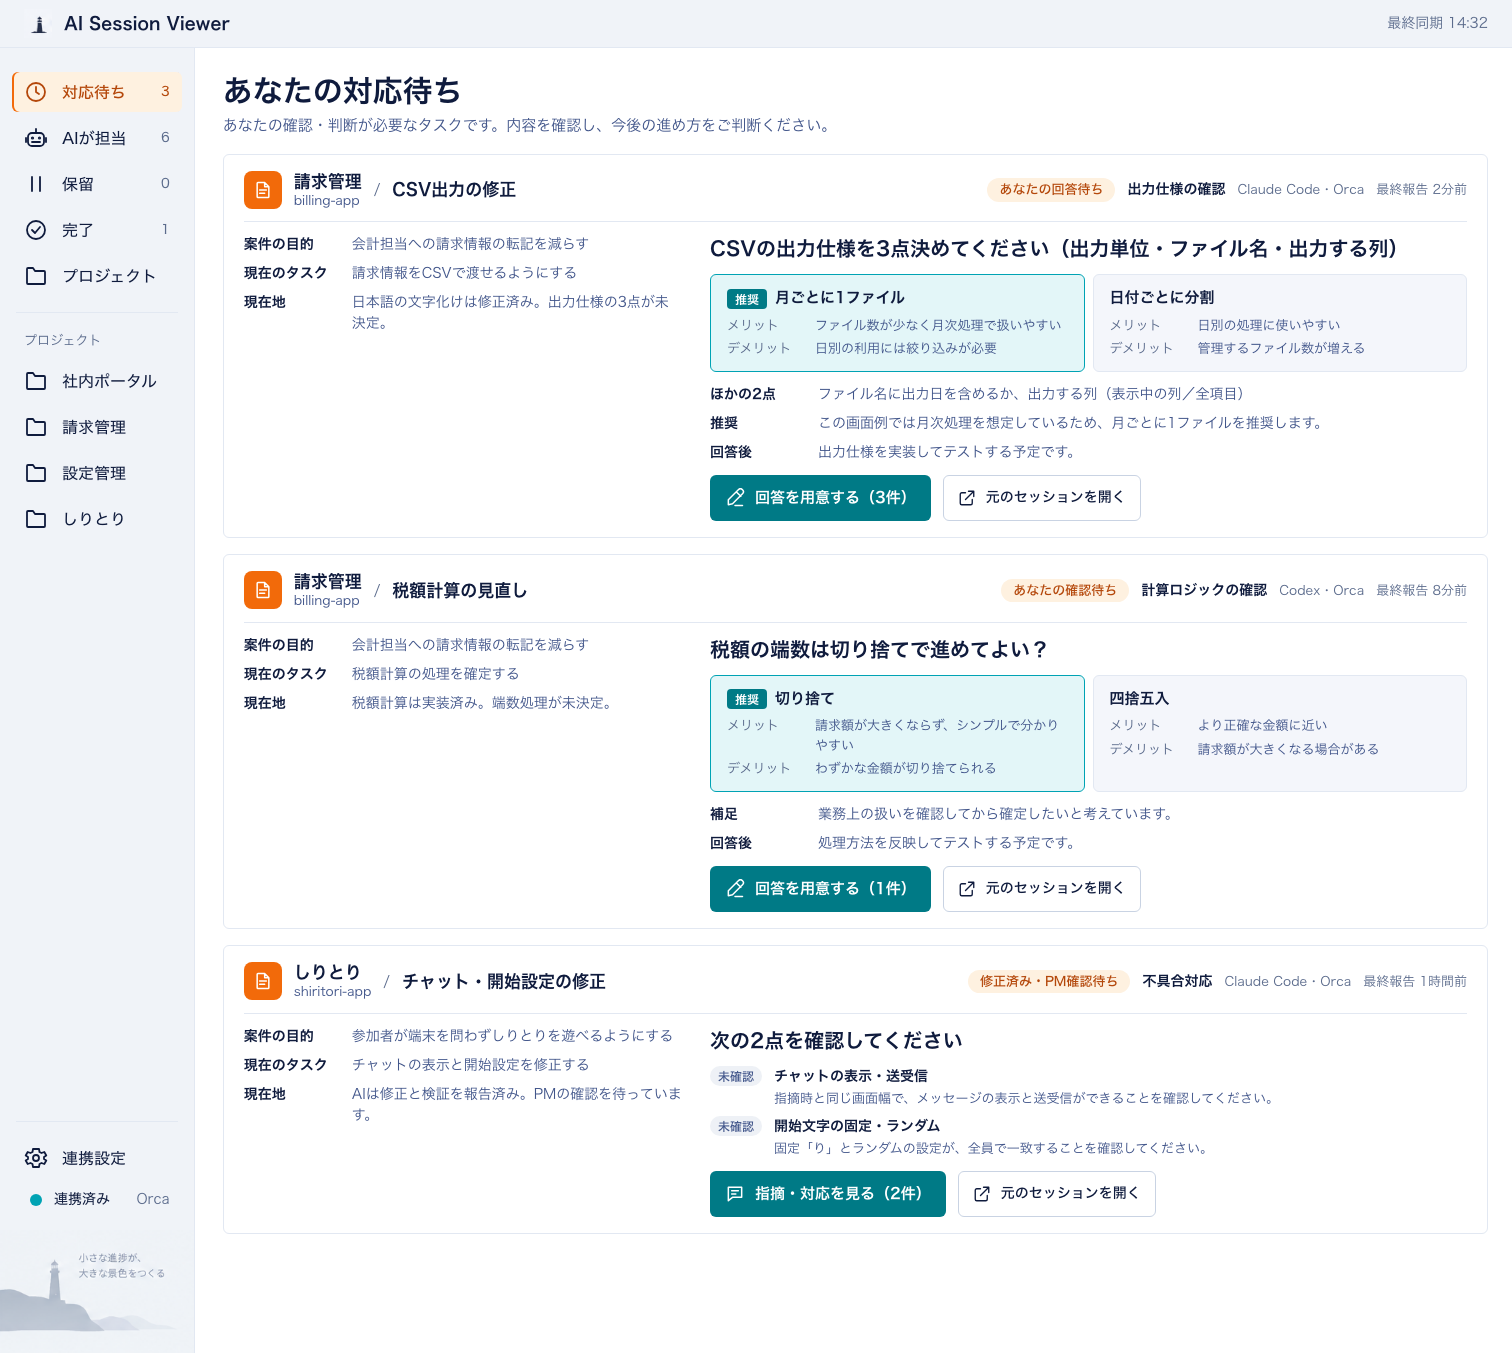Click 回答を用意する（1件）button
The height and width of the screenshot is (1353, 1512).
[x=820, y=889]
